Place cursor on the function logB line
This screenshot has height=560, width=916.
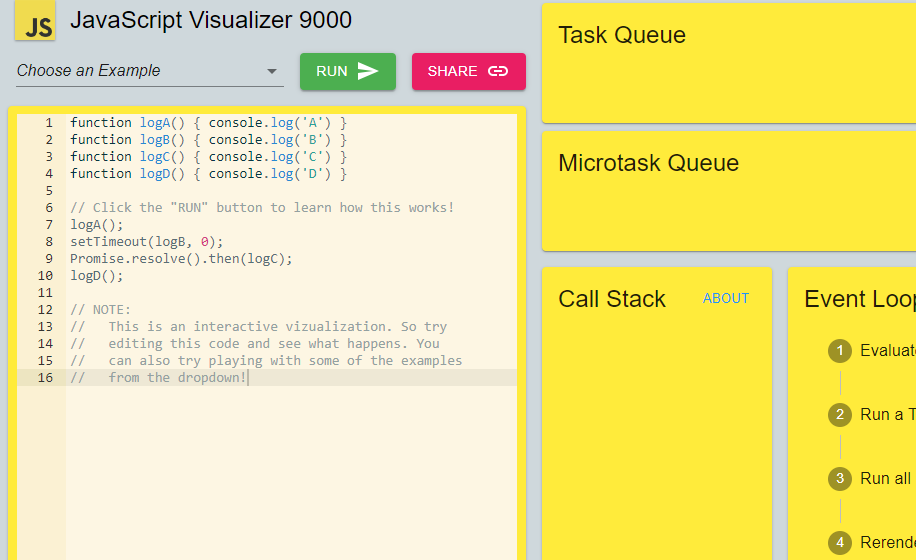pyautogui.click(x=209, y=140)
